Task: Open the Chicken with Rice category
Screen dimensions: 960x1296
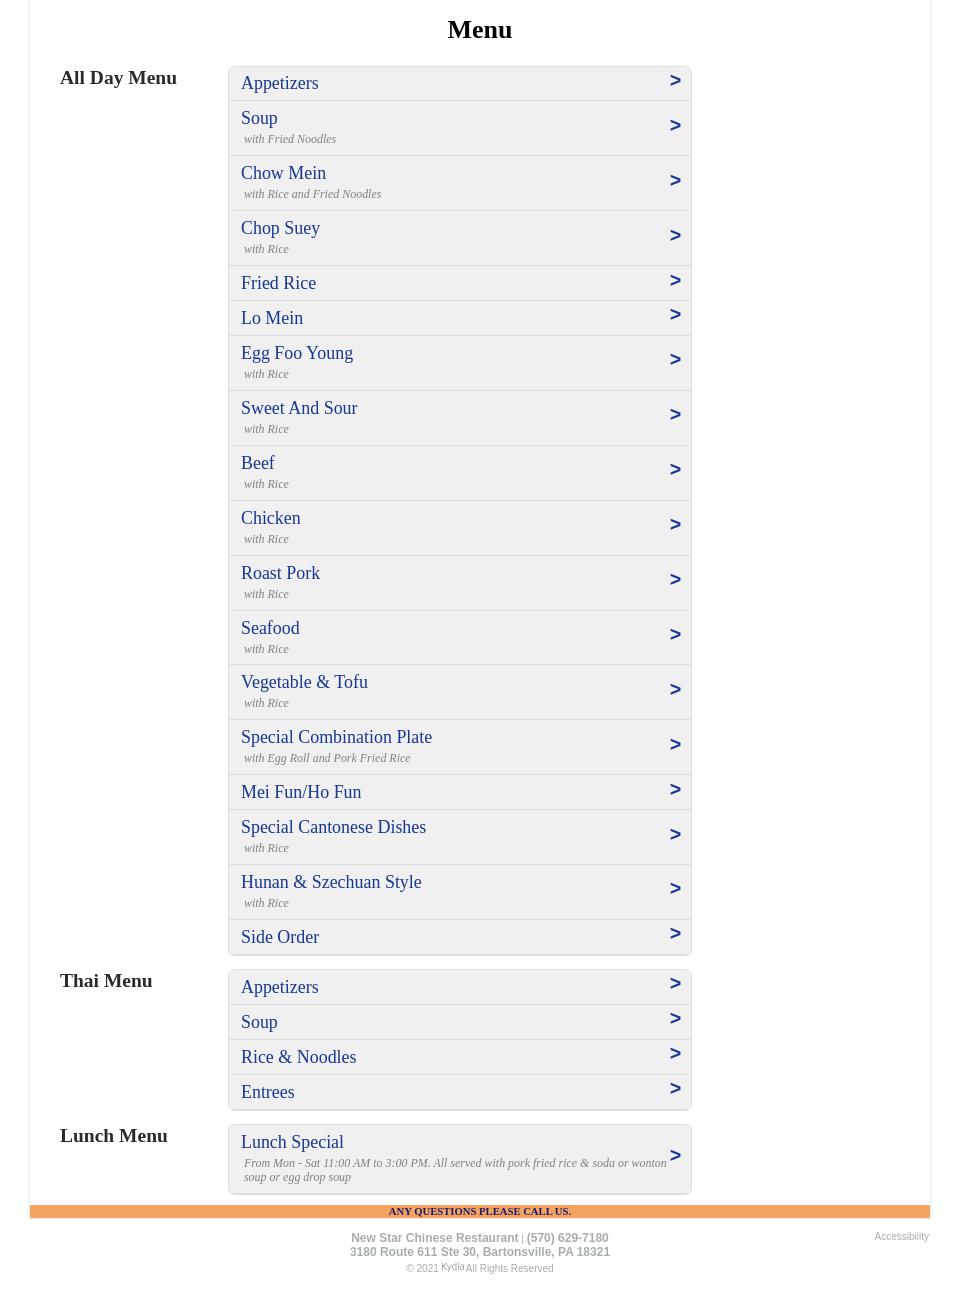Action: pyautogui.click(x=270, y=518)
